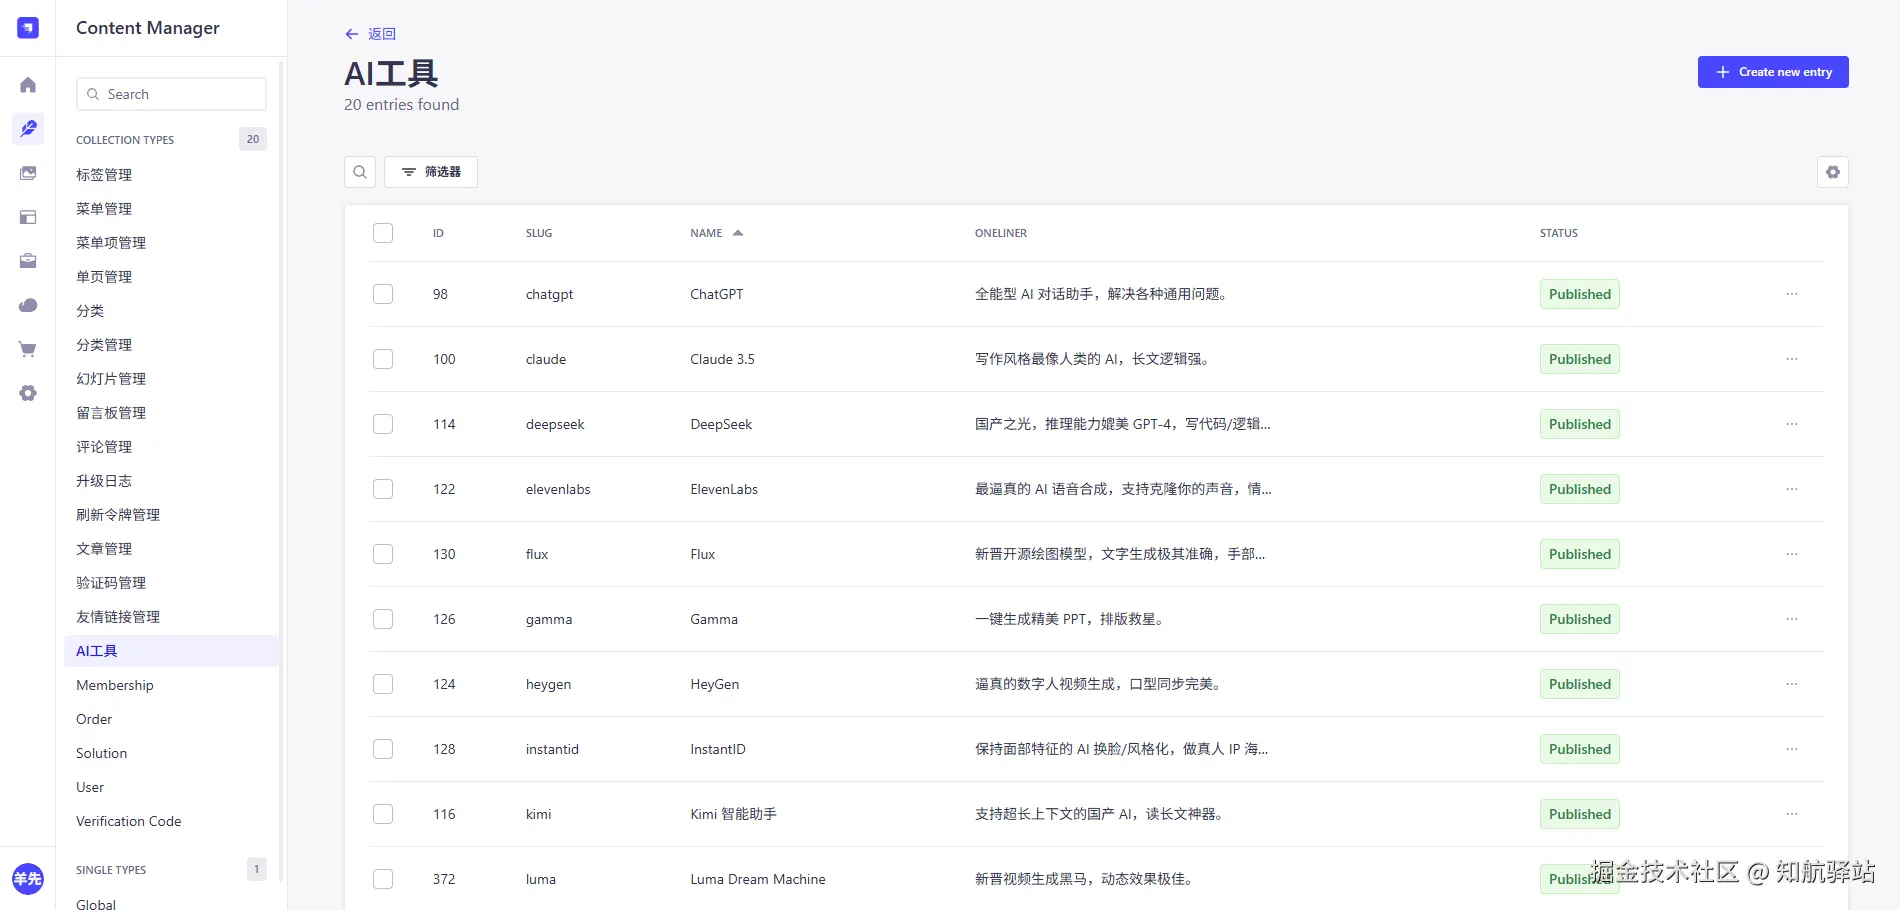Screen dimensions: 1900x910
Task: Select the DeepSeek row checkbox
Action: coord(383,424)
